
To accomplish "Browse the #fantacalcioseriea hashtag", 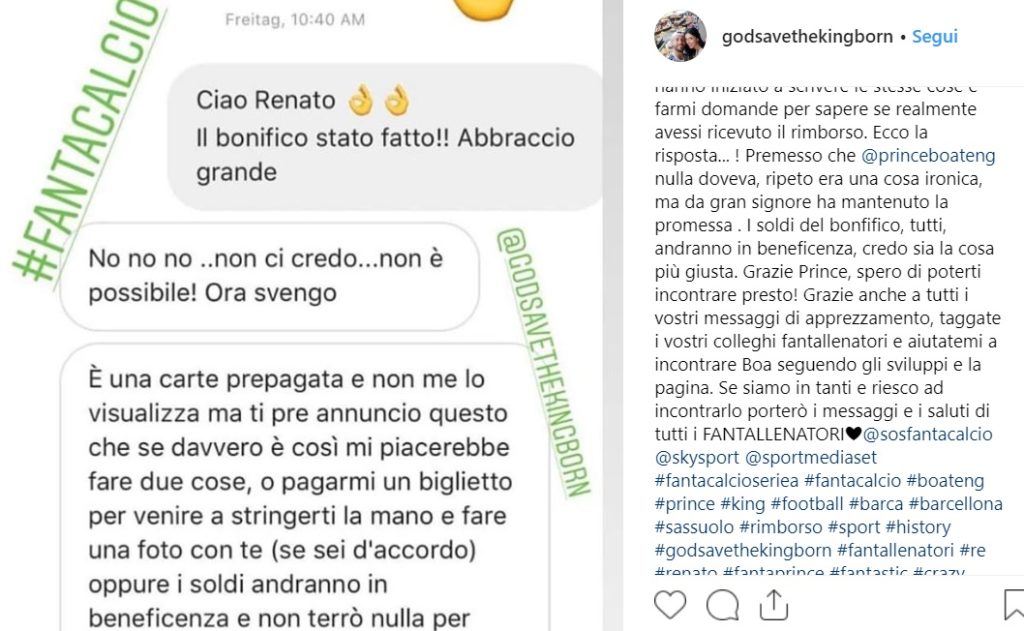I will 726,481.
